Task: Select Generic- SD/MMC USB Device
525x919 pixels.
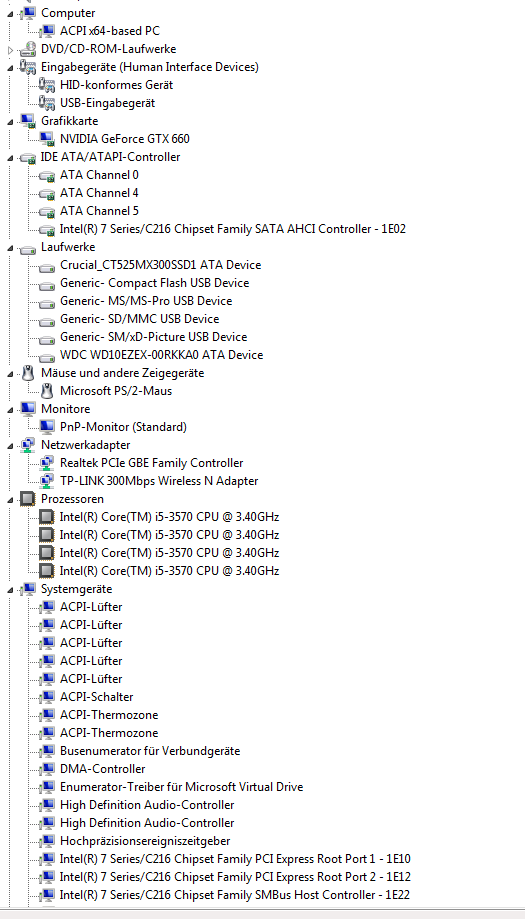Action: pyautogui.click(x=139, y=319)
